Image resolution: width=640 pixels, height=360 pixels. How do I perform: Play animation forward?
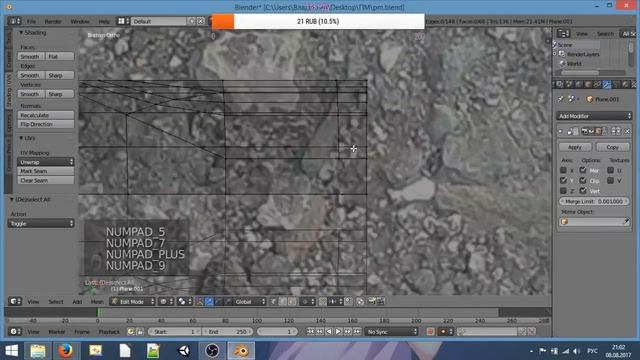(x=338, y=331)
